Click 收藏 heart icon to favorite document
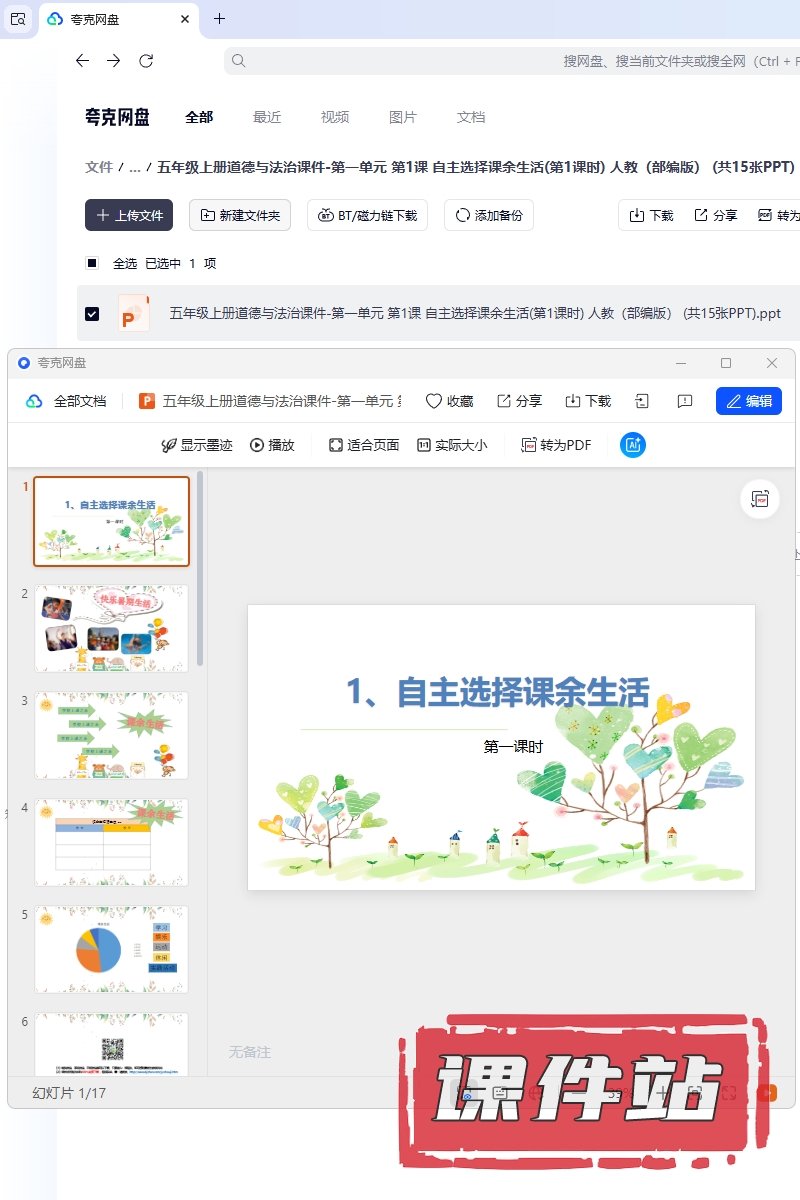Viewport: 800px width, 1200px height. pos(434,401)
